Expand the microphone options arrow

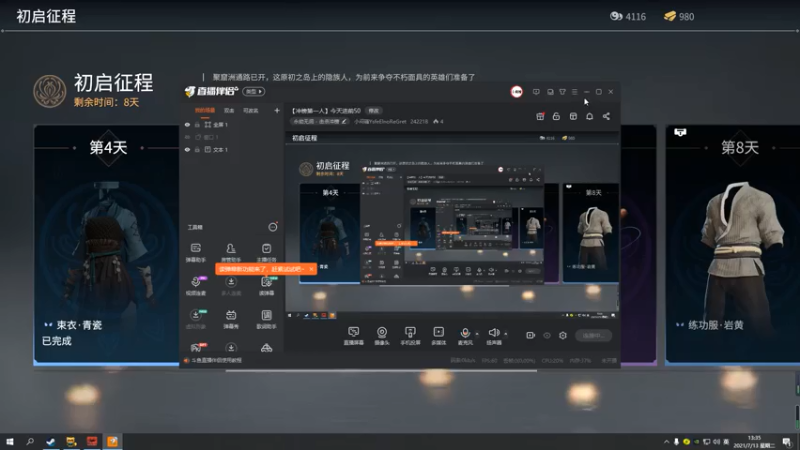click(x=477, y=334)
